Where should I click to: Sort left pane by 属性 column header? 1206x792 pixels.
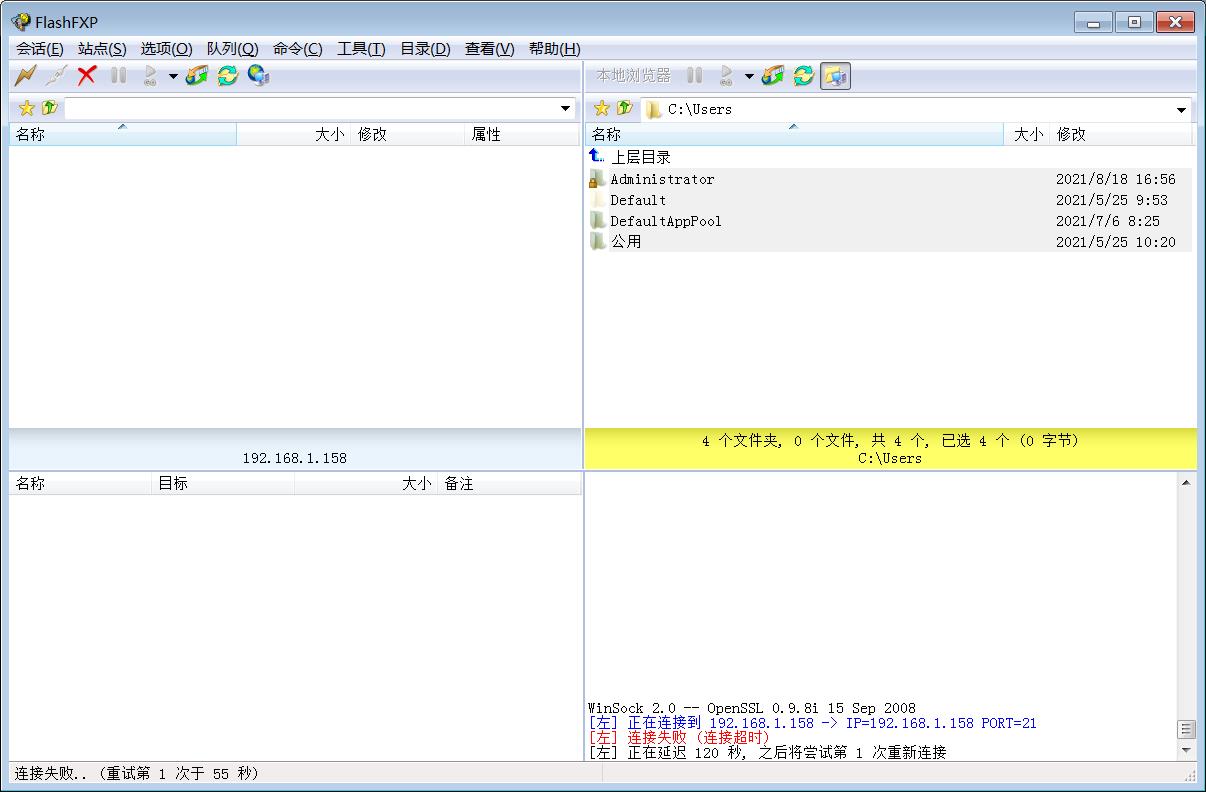pyautogui.click(x=522, y=134)
